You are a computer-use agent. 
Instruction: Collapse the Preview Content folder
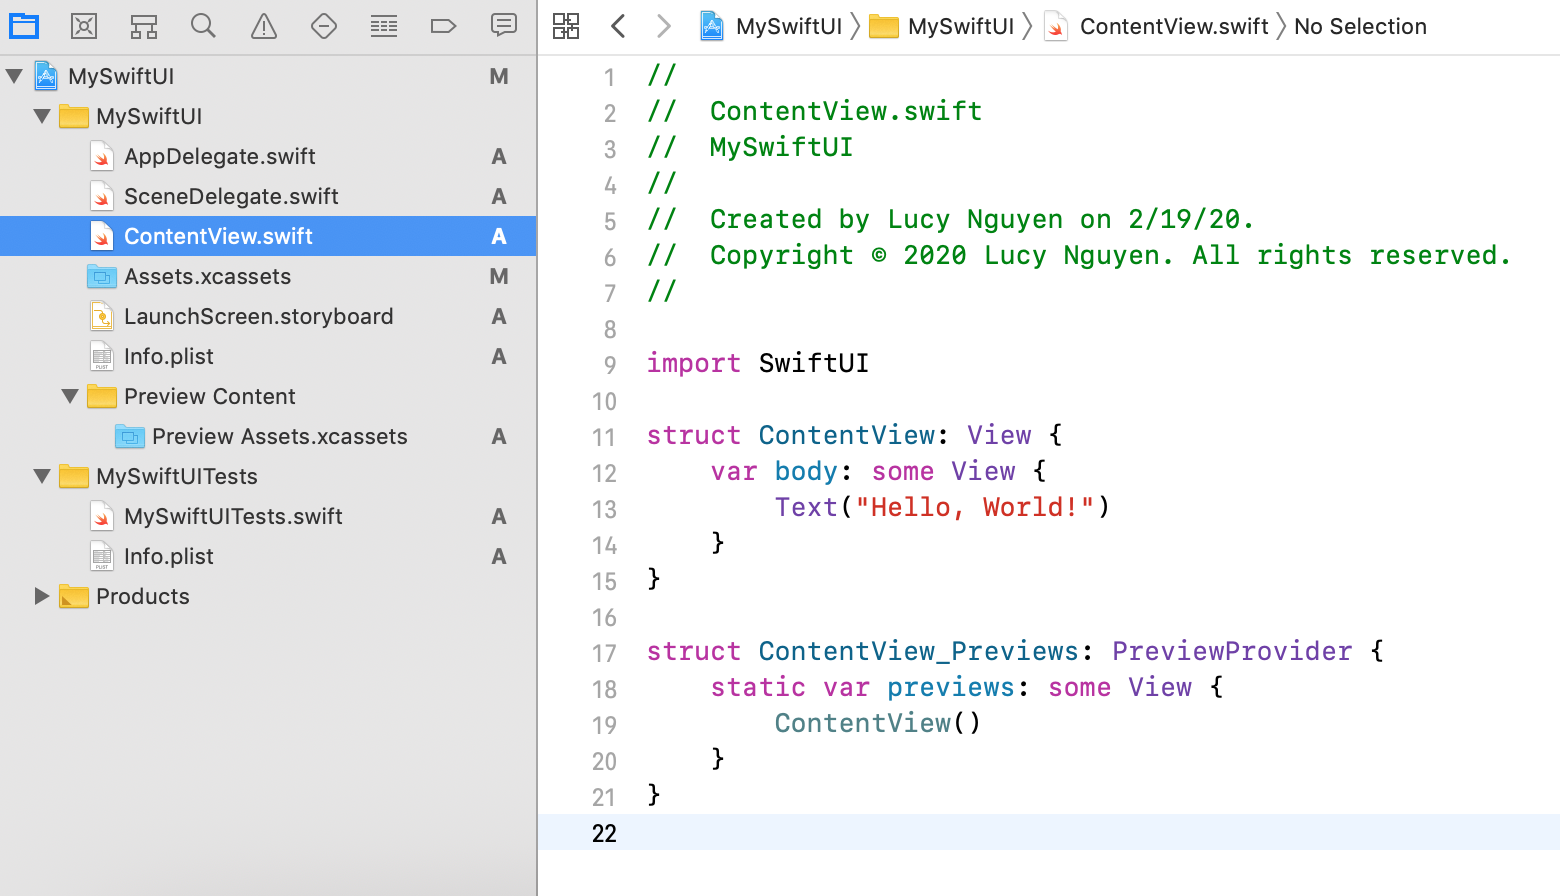coord(70,396)
